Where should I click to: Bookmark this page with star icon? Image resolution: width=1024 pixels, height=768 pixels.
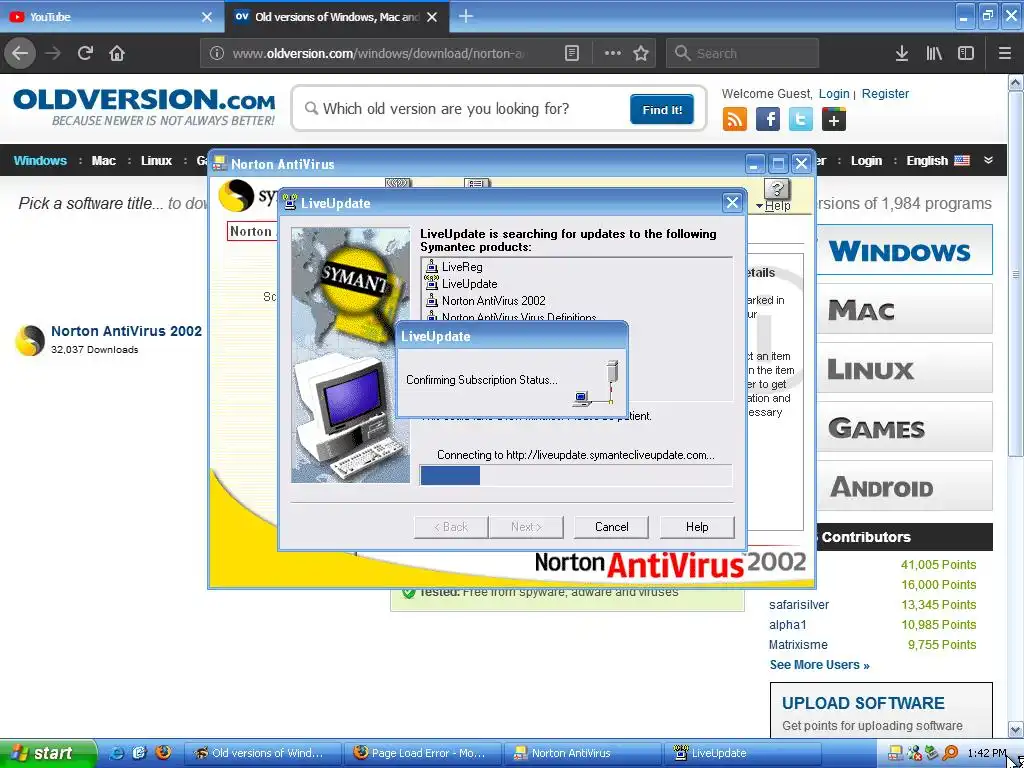[x=641, y=54]
